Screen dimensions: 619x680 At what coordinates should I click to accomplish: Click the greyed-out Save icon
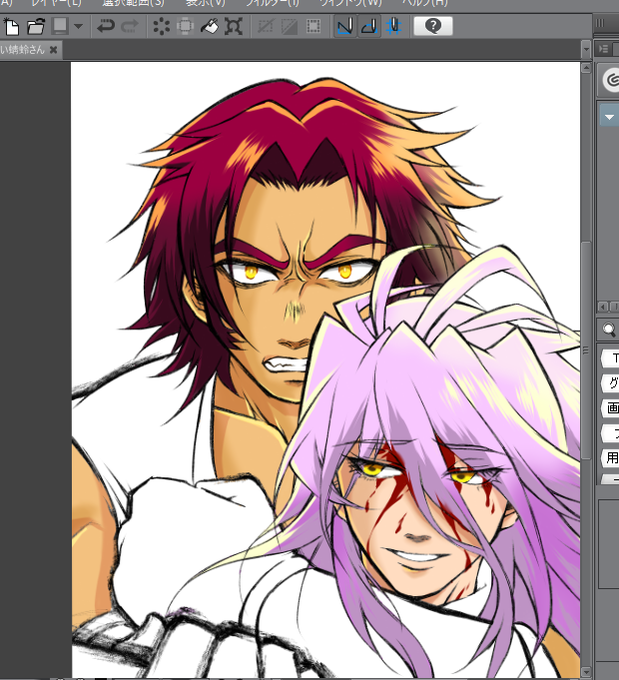point(60,26)
